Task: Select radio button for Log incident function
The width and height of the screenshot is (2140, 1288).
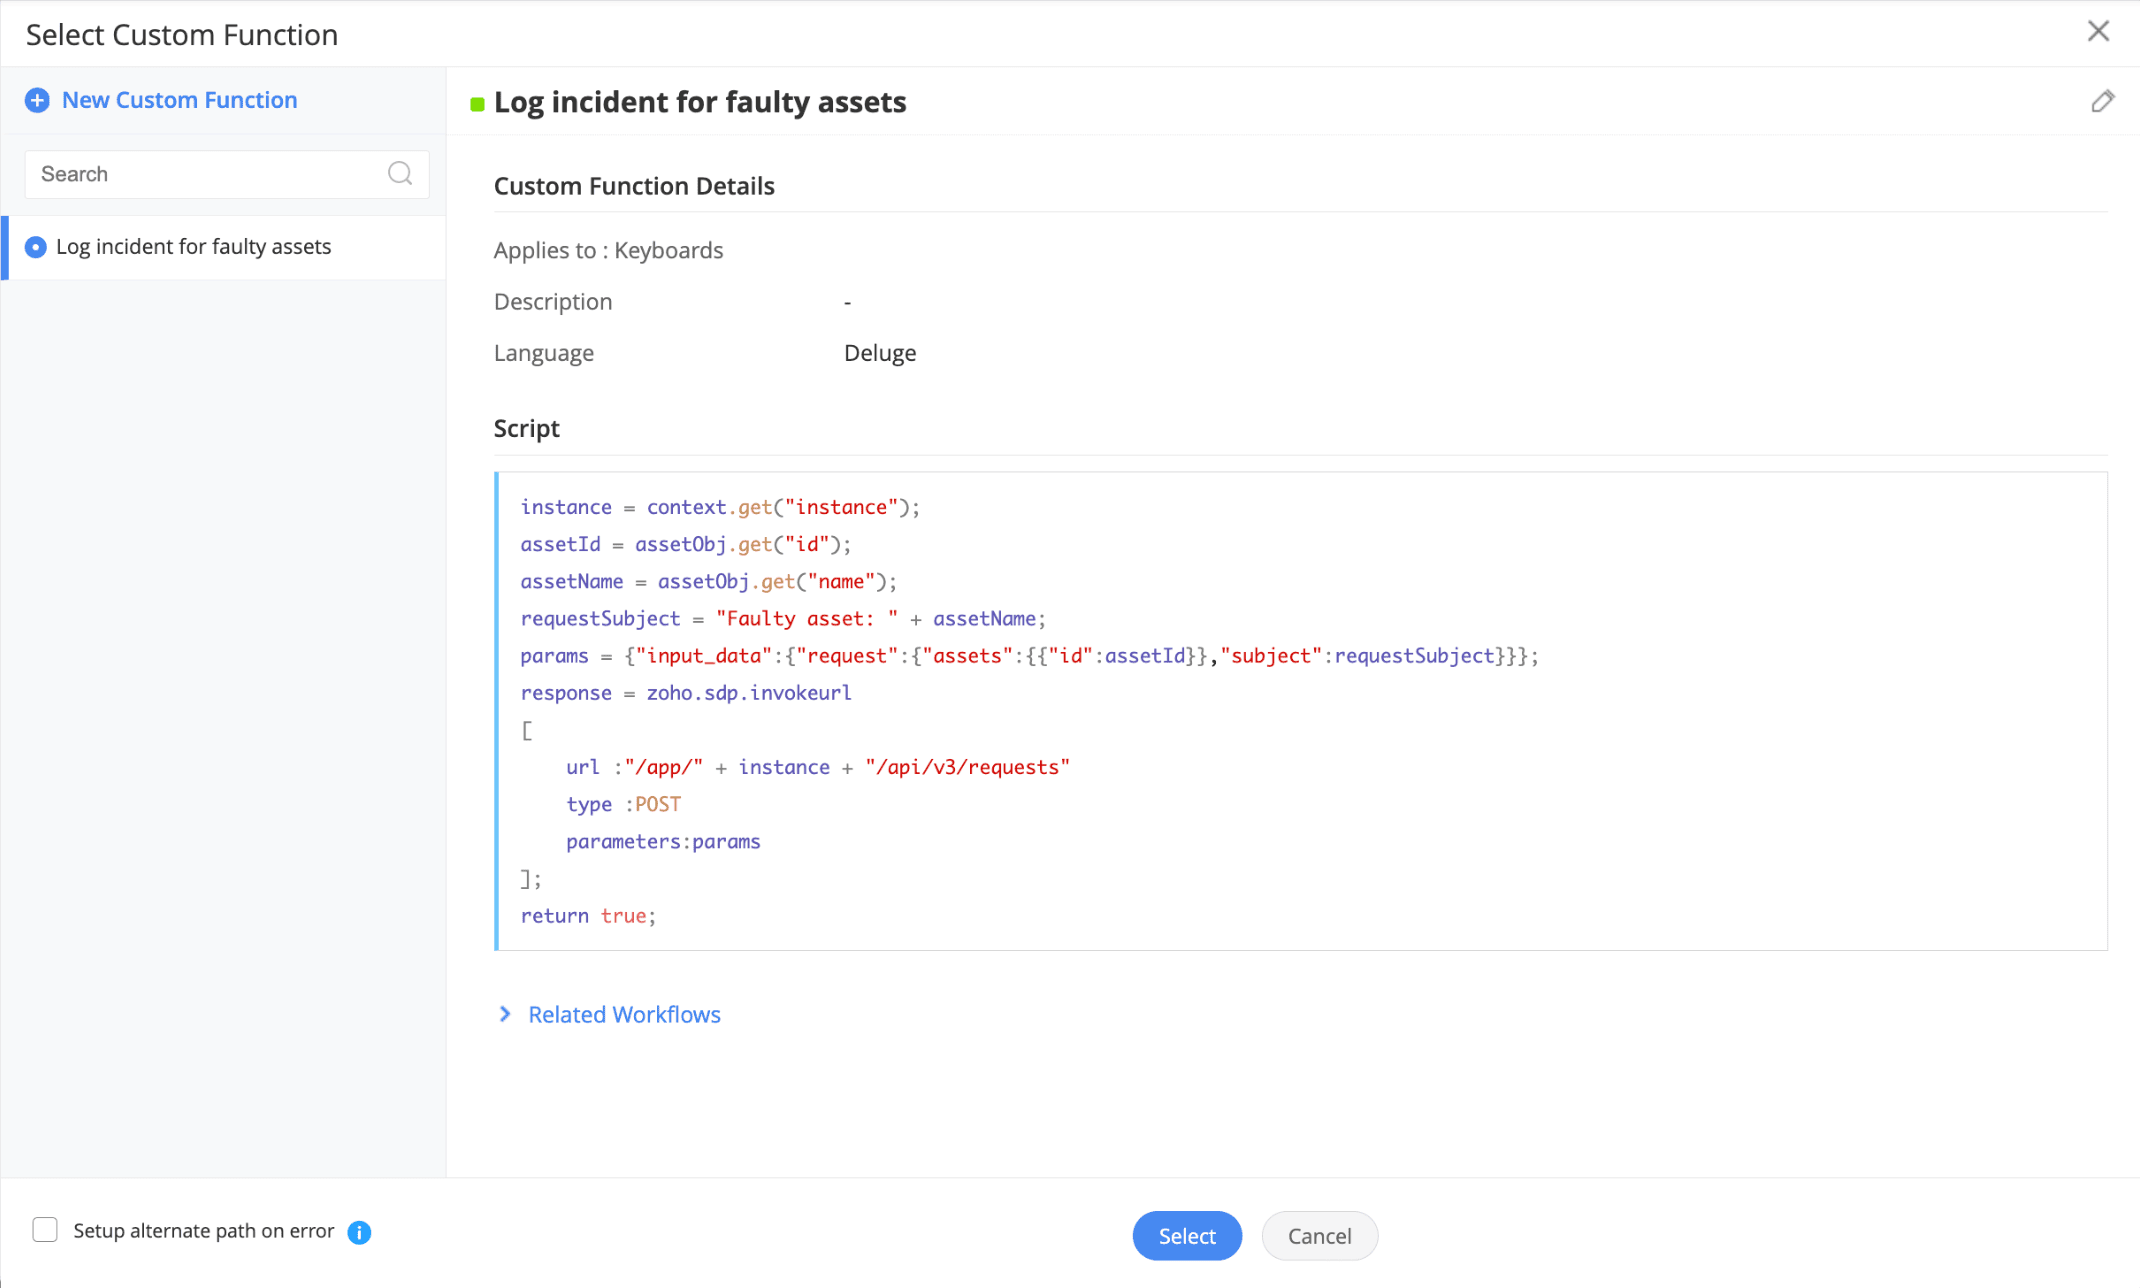Action: point(36,247)
